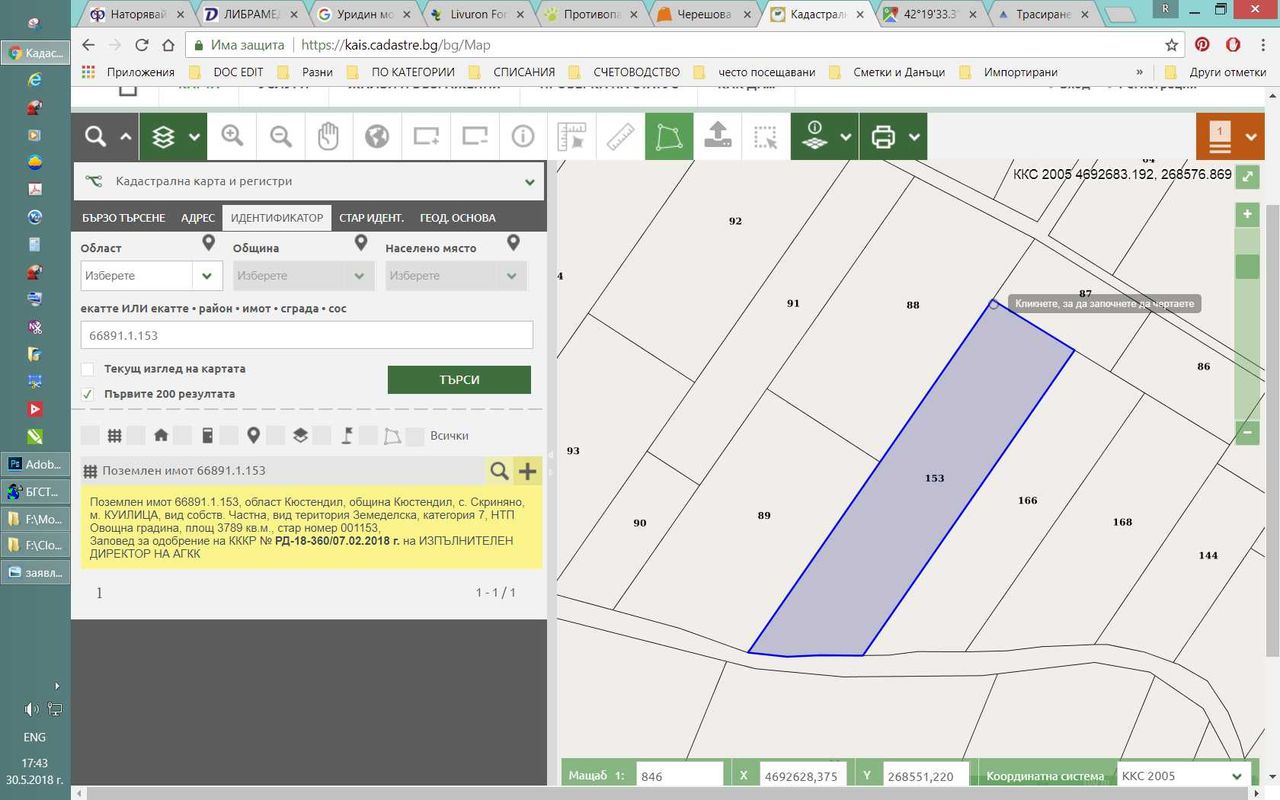Screen dimensions: 1280x800
Task: Switch to ГЕОД. ОСНОВА tab
Action: click(457, 218)
